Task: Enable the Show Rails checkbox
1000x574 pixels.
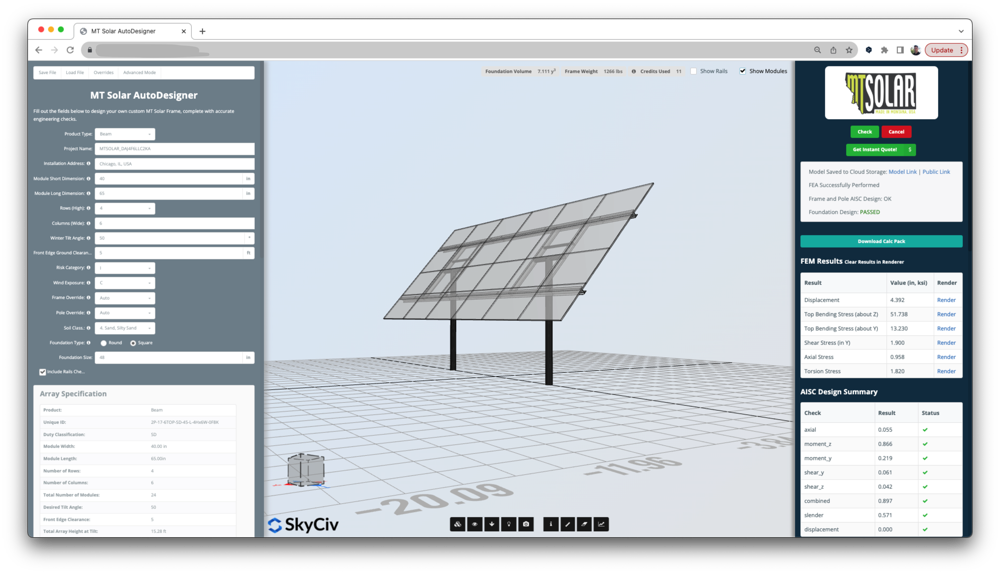Action: point(693,72)
